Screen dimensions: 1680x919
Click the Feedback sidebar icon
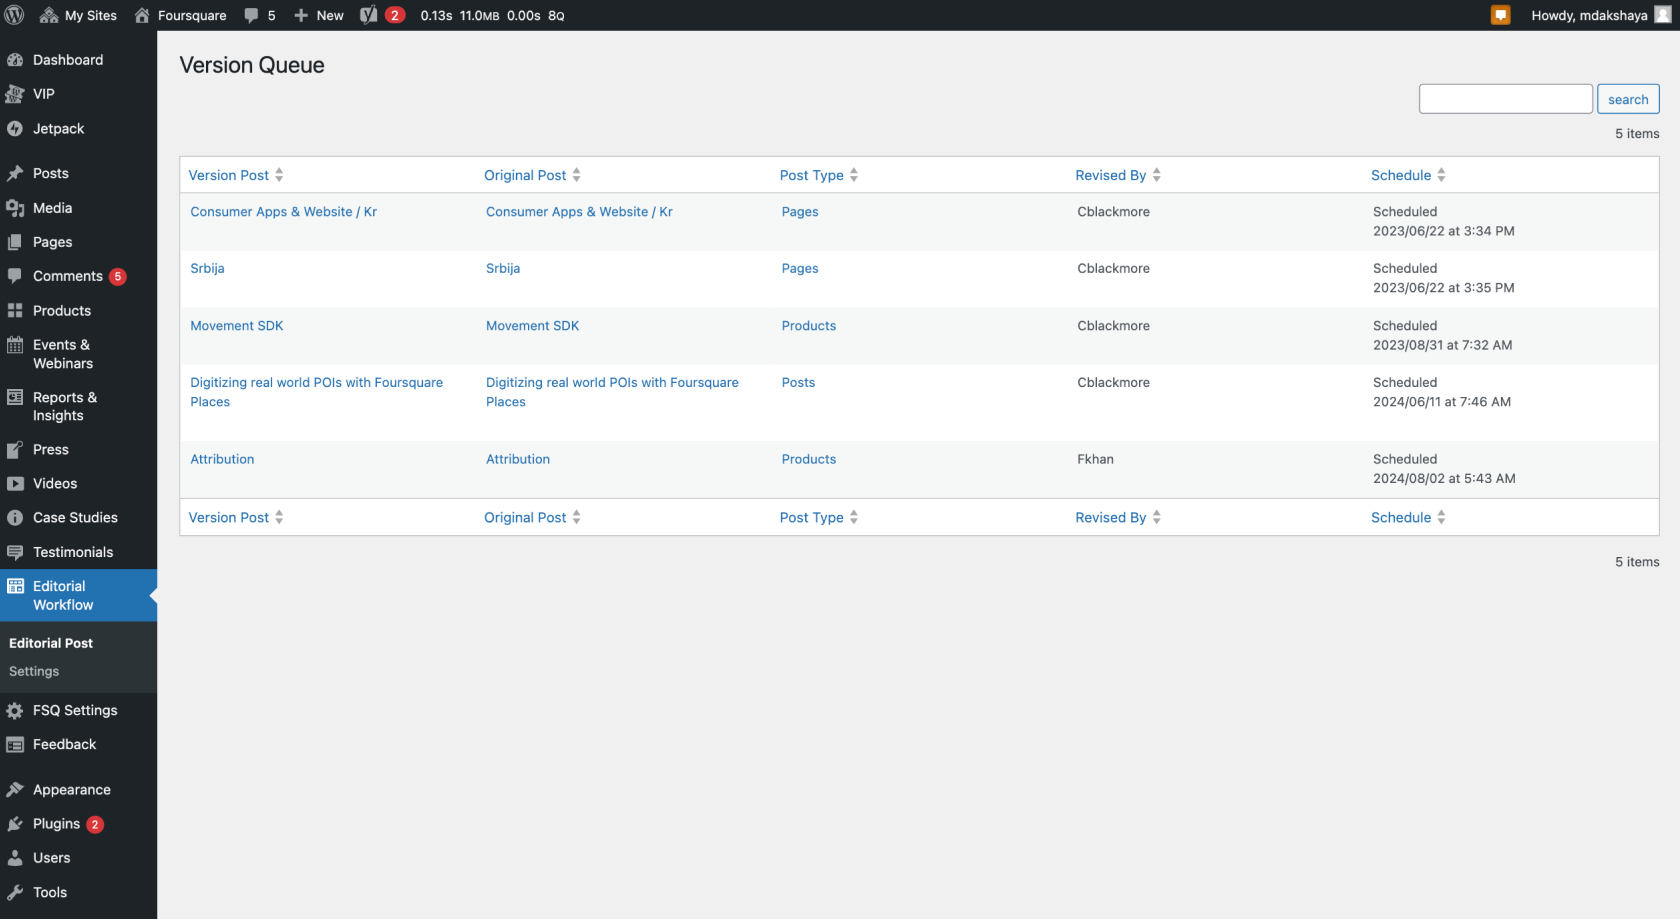pos(15,745)
